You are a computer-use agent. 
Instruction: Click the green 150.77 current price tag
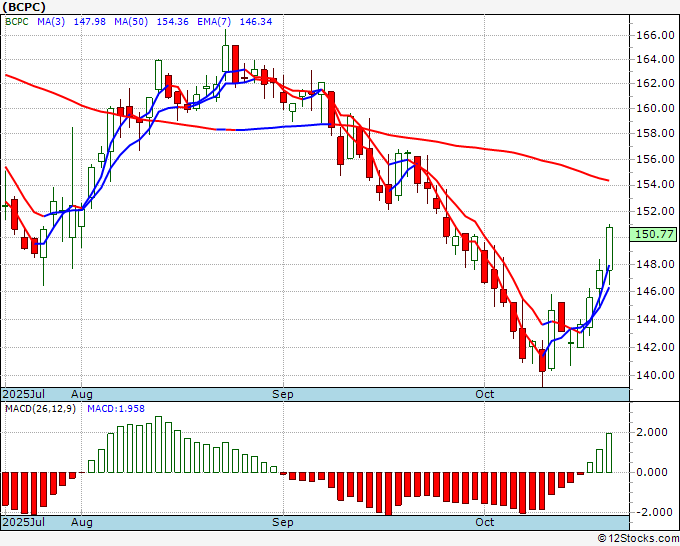[x=653, y=234]
